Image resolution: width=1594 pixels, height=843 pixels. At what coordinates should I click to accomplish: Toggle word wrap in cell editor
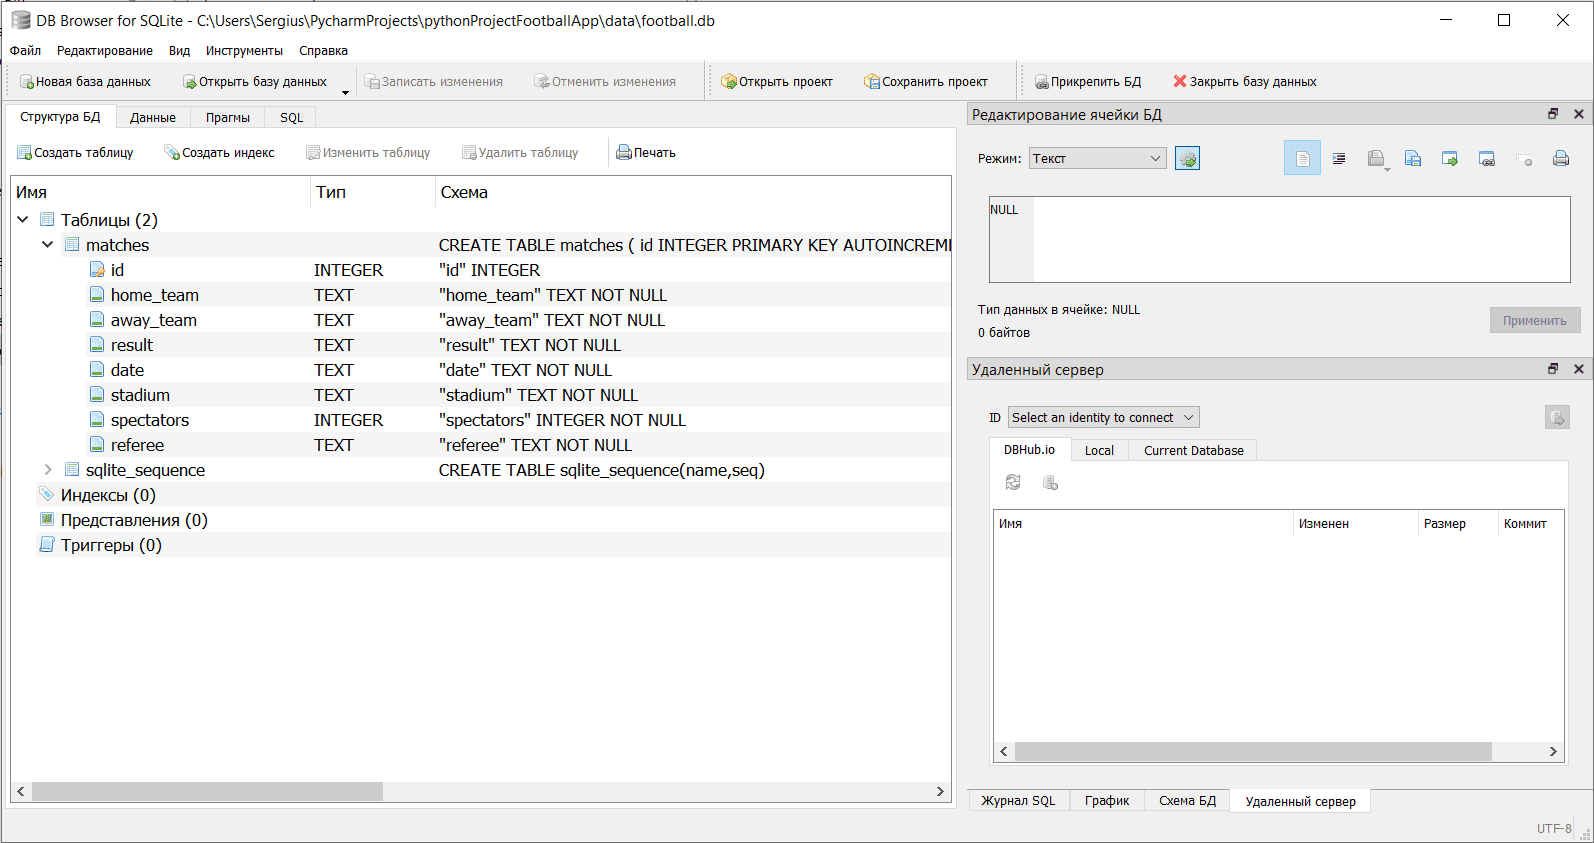point(1302,158)
